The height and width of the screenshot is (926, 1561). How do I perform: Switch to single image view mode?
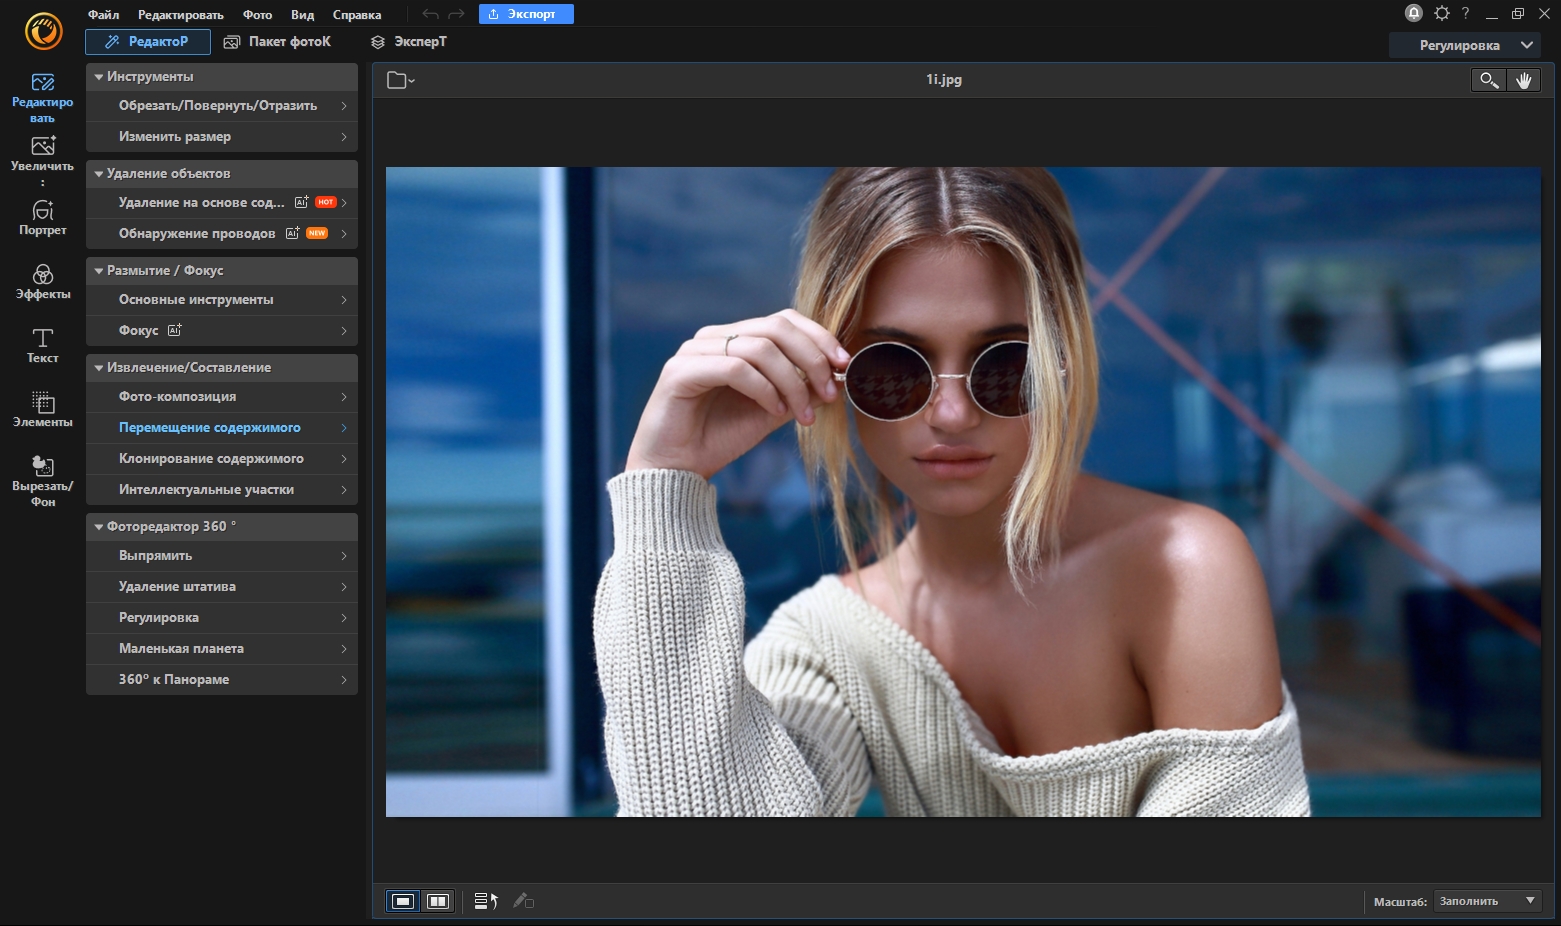pos(403,901)
